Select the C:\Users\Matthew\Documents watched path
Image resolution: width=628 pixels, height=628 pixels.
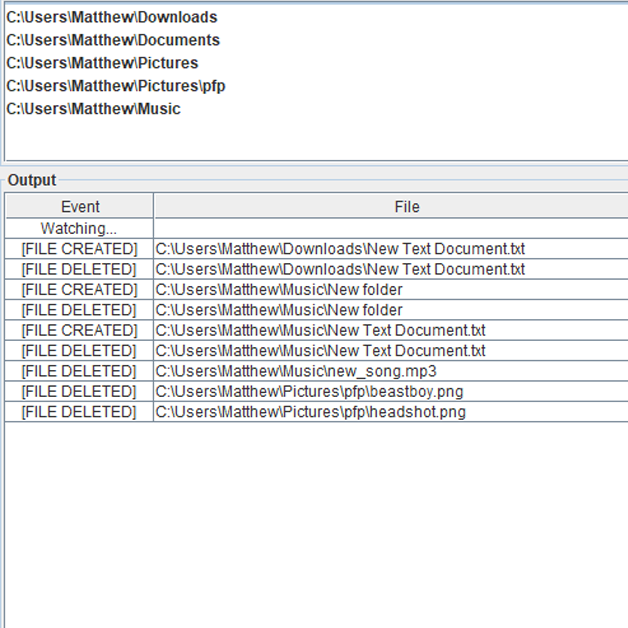(113, 40)
